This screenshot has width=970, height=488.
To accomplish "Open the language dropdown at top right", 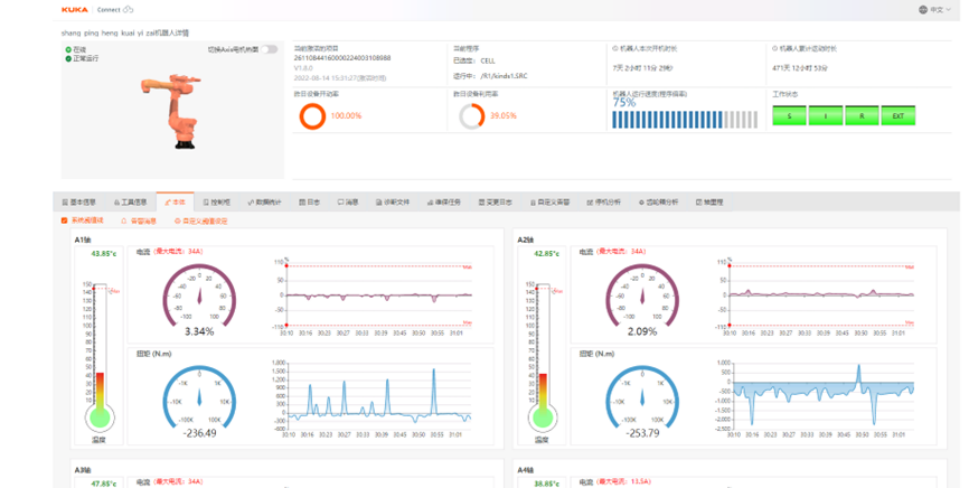I will [935, 9].
